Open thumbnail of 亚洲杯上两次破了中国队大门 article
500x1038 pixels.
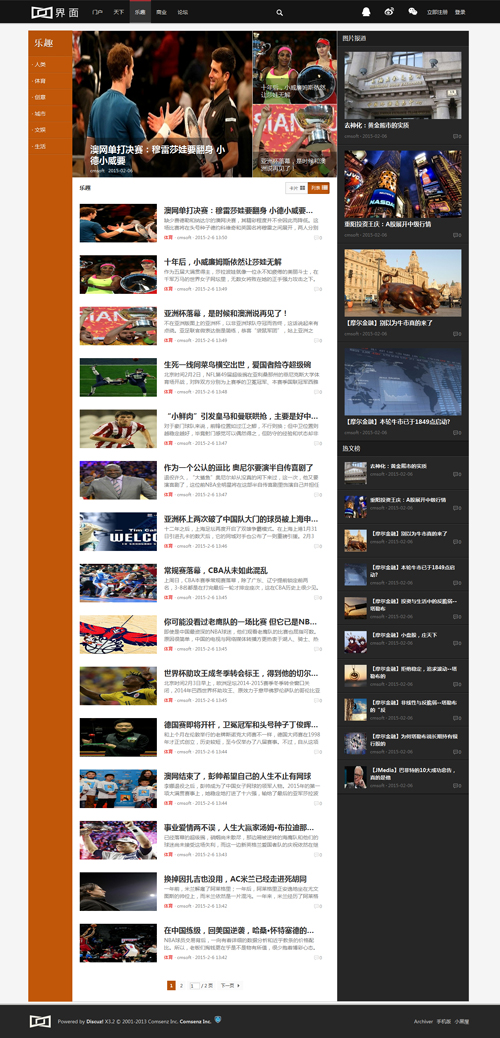click(x=118, y=532)
